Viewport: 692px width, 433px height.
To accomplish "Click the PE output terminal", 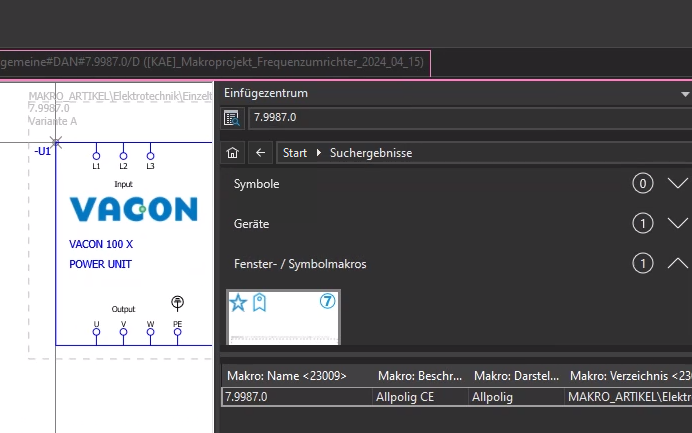I will (177, 332).
